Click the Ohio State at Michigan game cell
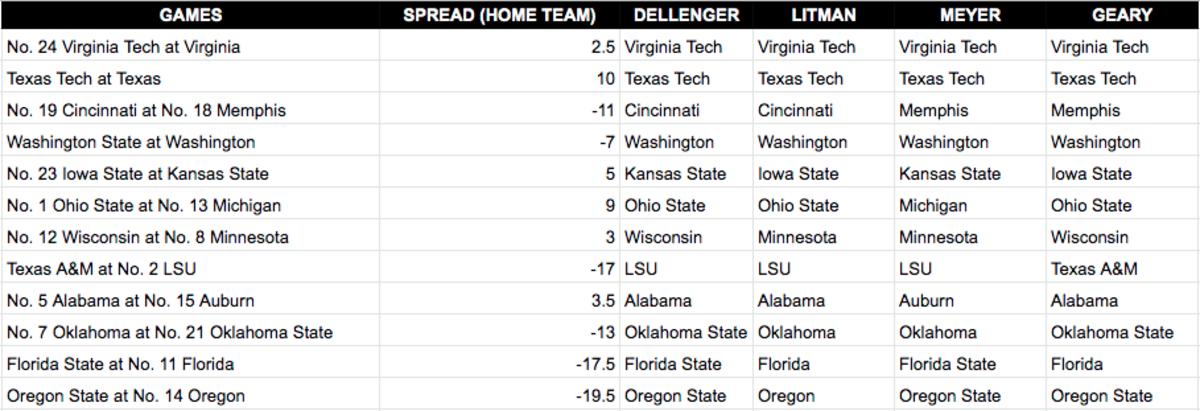Viewport: 1200px width, 411px height. (x=144, y=206)
